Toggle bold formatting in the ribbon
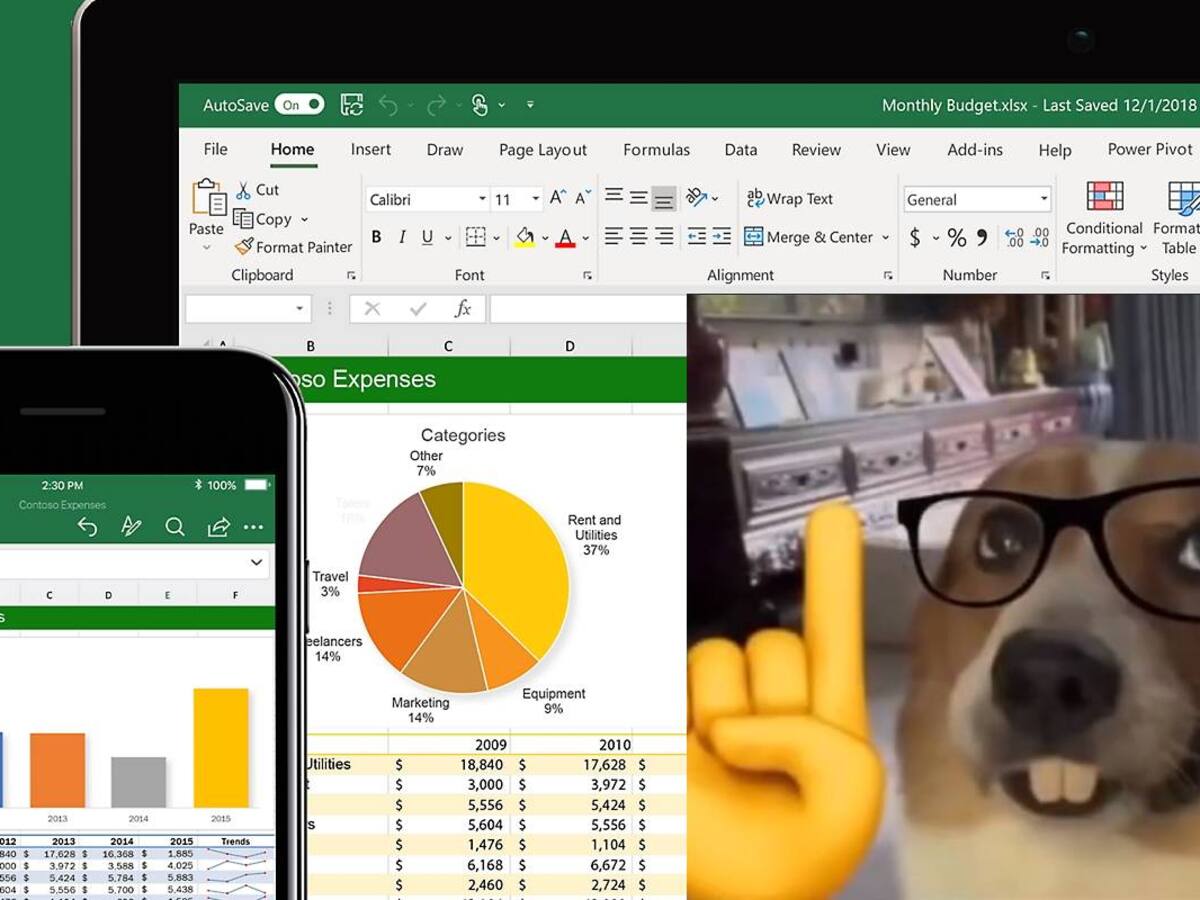The width and height of the screenshot is (1200, 900). click(x=376, y=237)
